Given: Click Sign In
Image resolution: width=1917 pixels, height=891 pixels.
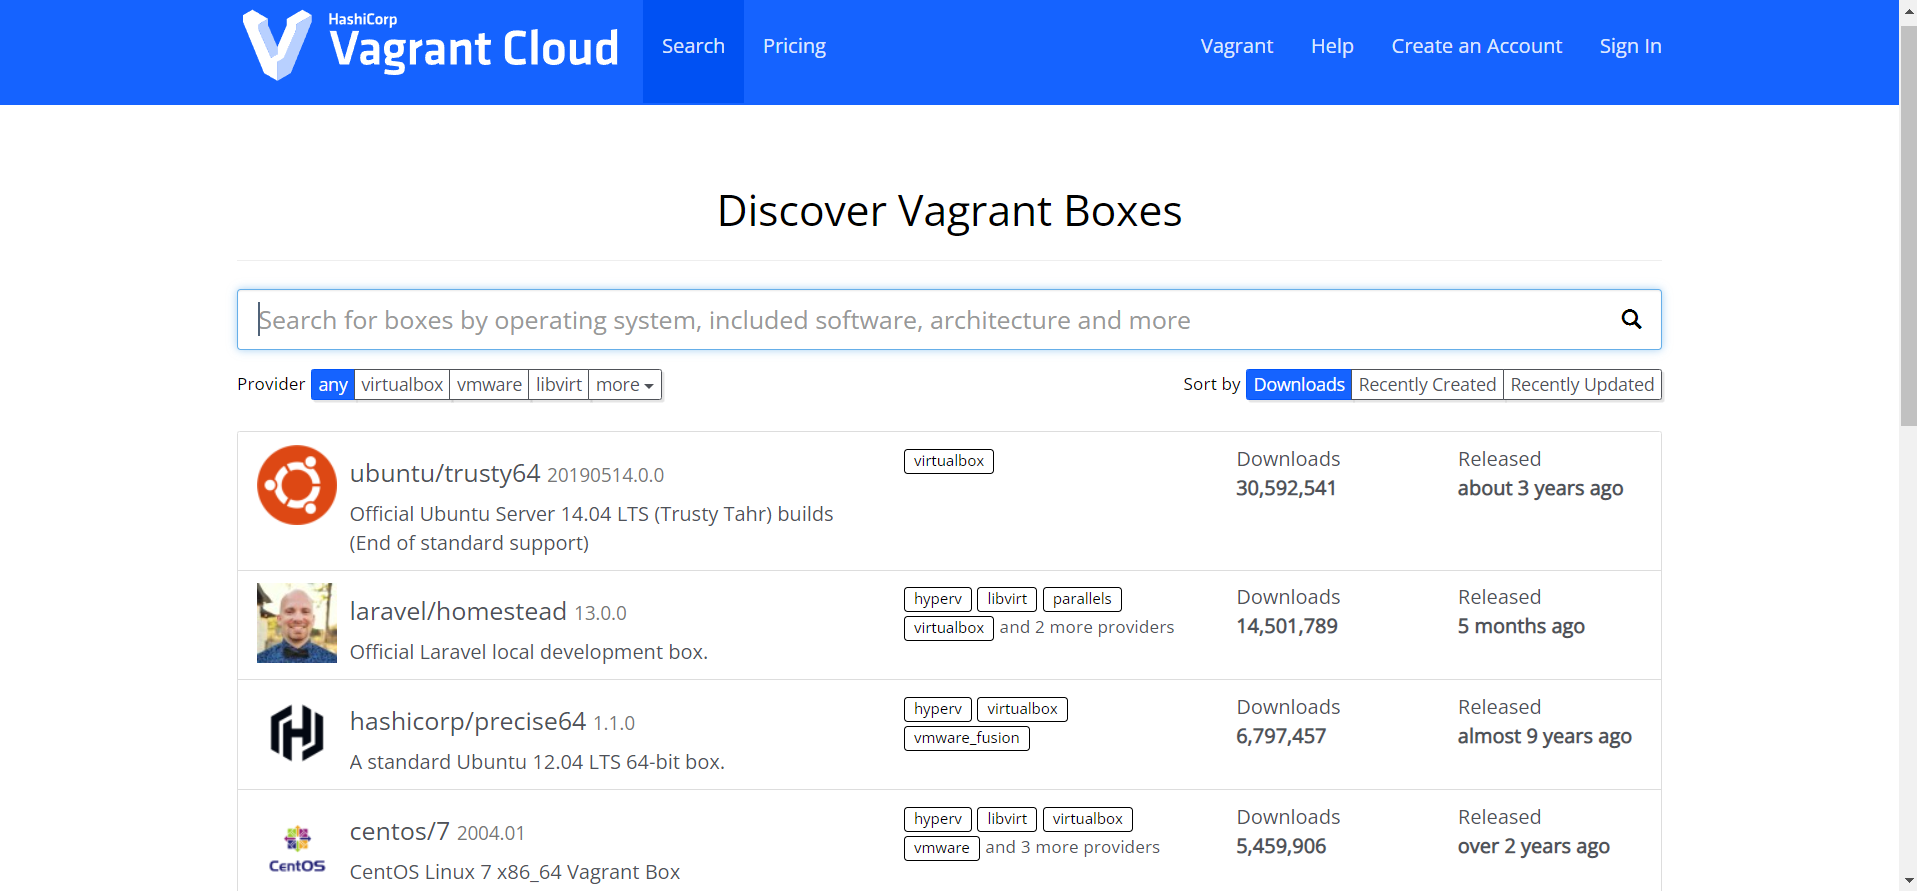Looking at the screenshot, I should tap(1630, 46).
